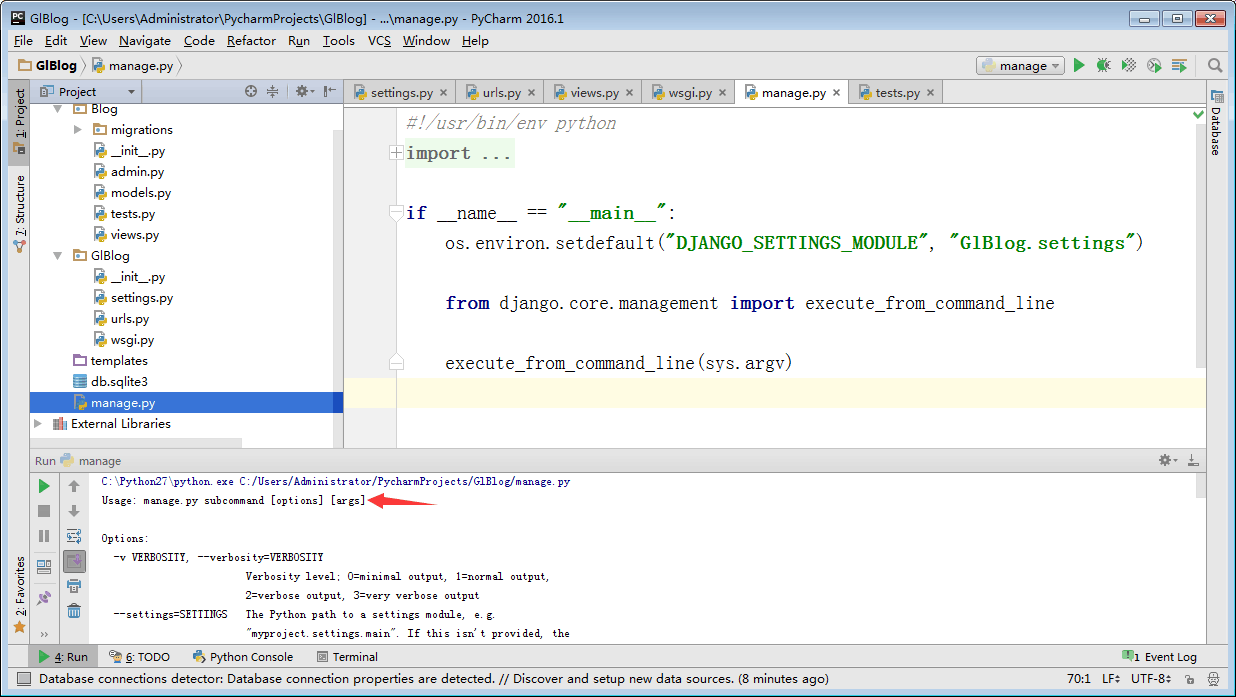Toggle the pin tab icon in Run panel
Viewport: 1236px width, 697px height.
[44, 598]
